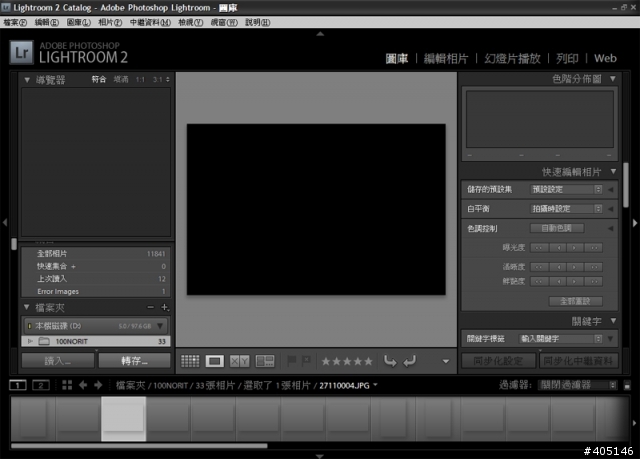Open the 圖庫 menu
This screenshot has height=459, width=640.
coord(79,22)
